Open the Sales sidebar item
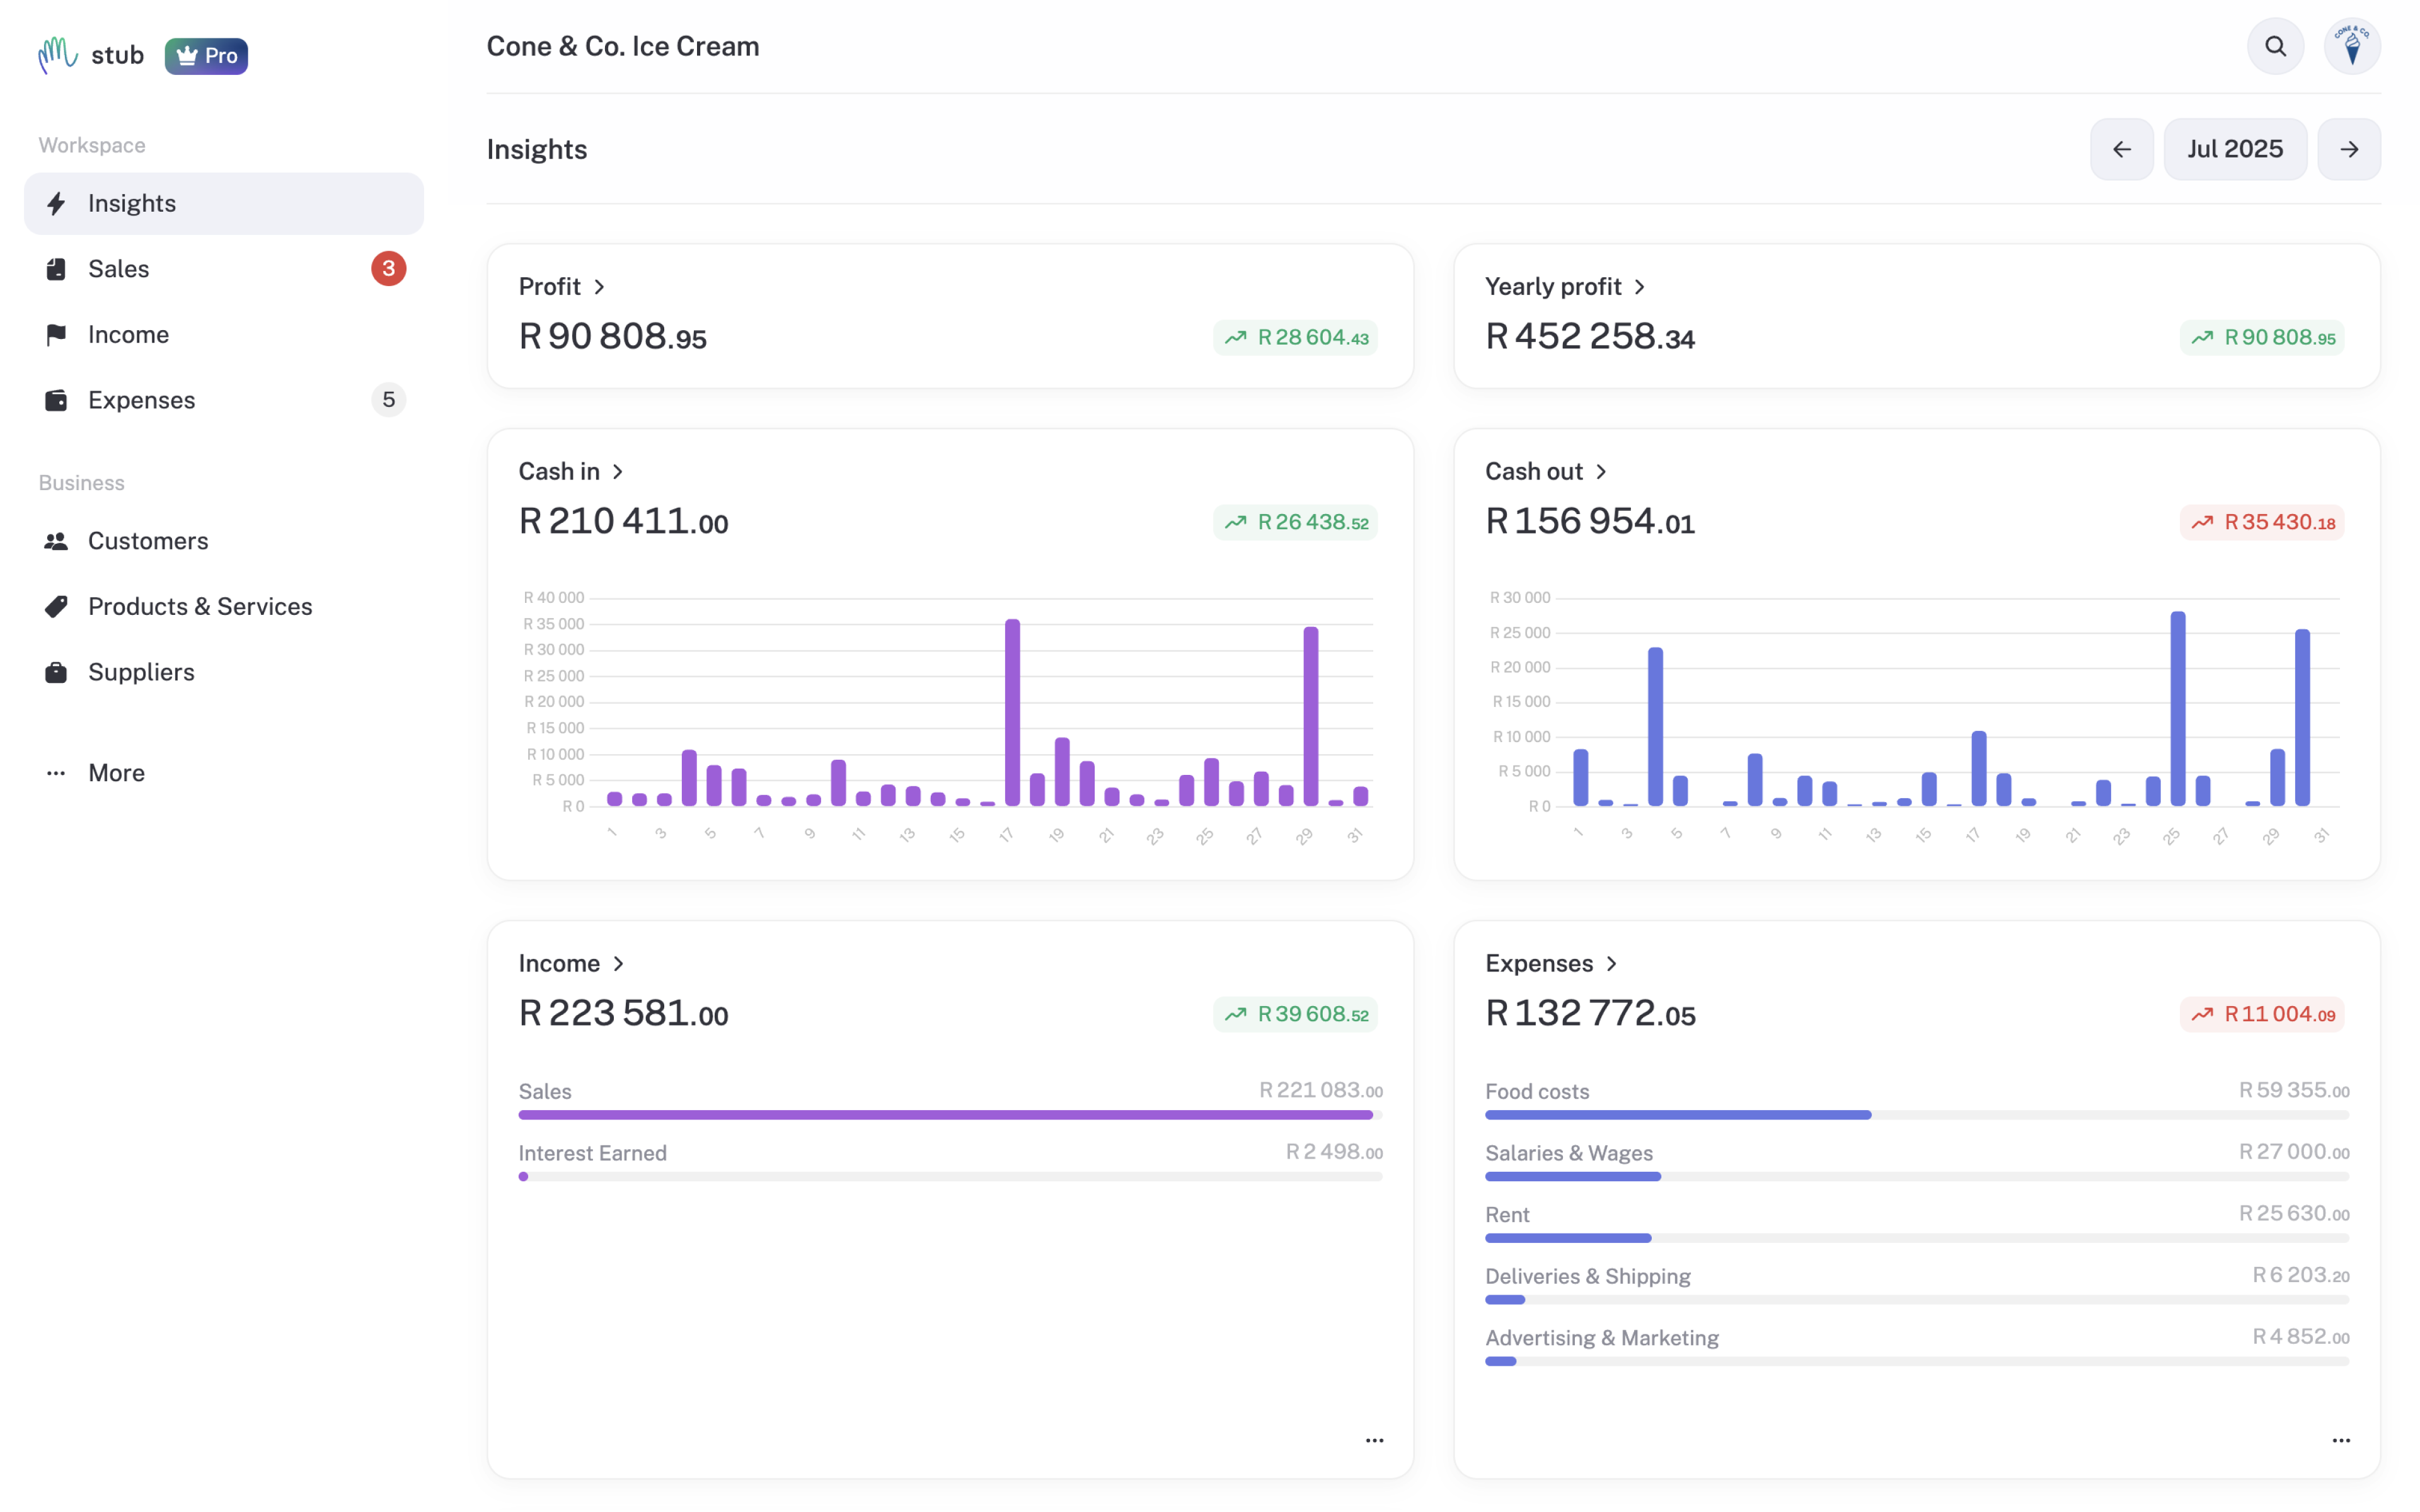 [x=224, y=269]
